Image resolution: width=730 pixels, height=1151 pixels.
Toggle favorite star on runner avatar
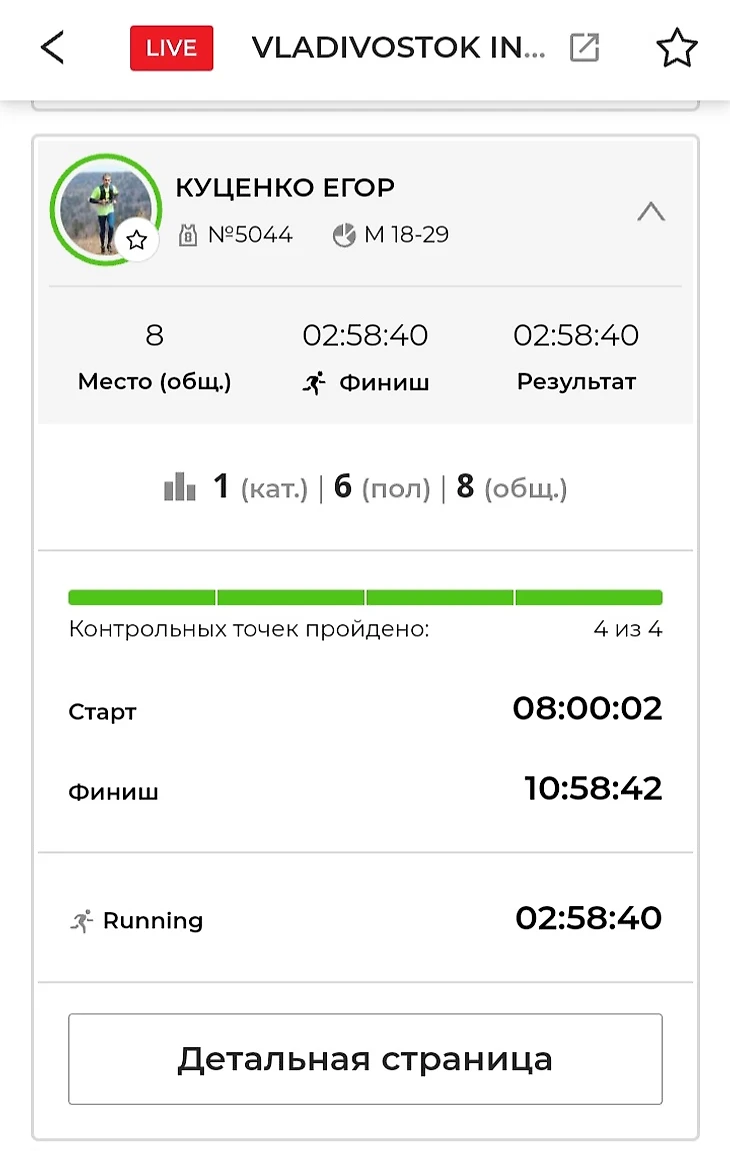coord(137,240)
